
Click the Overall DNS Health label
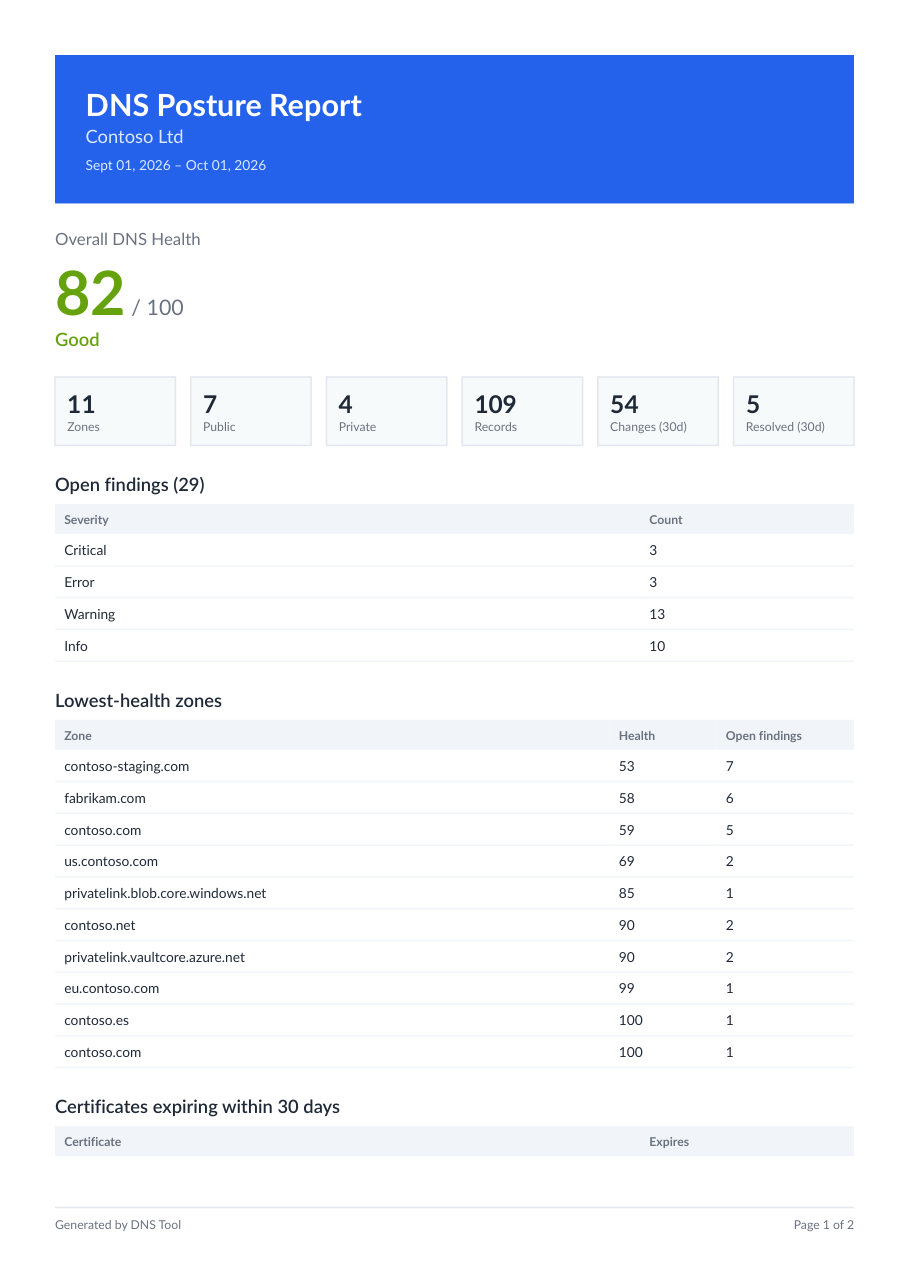coord(128,239)
